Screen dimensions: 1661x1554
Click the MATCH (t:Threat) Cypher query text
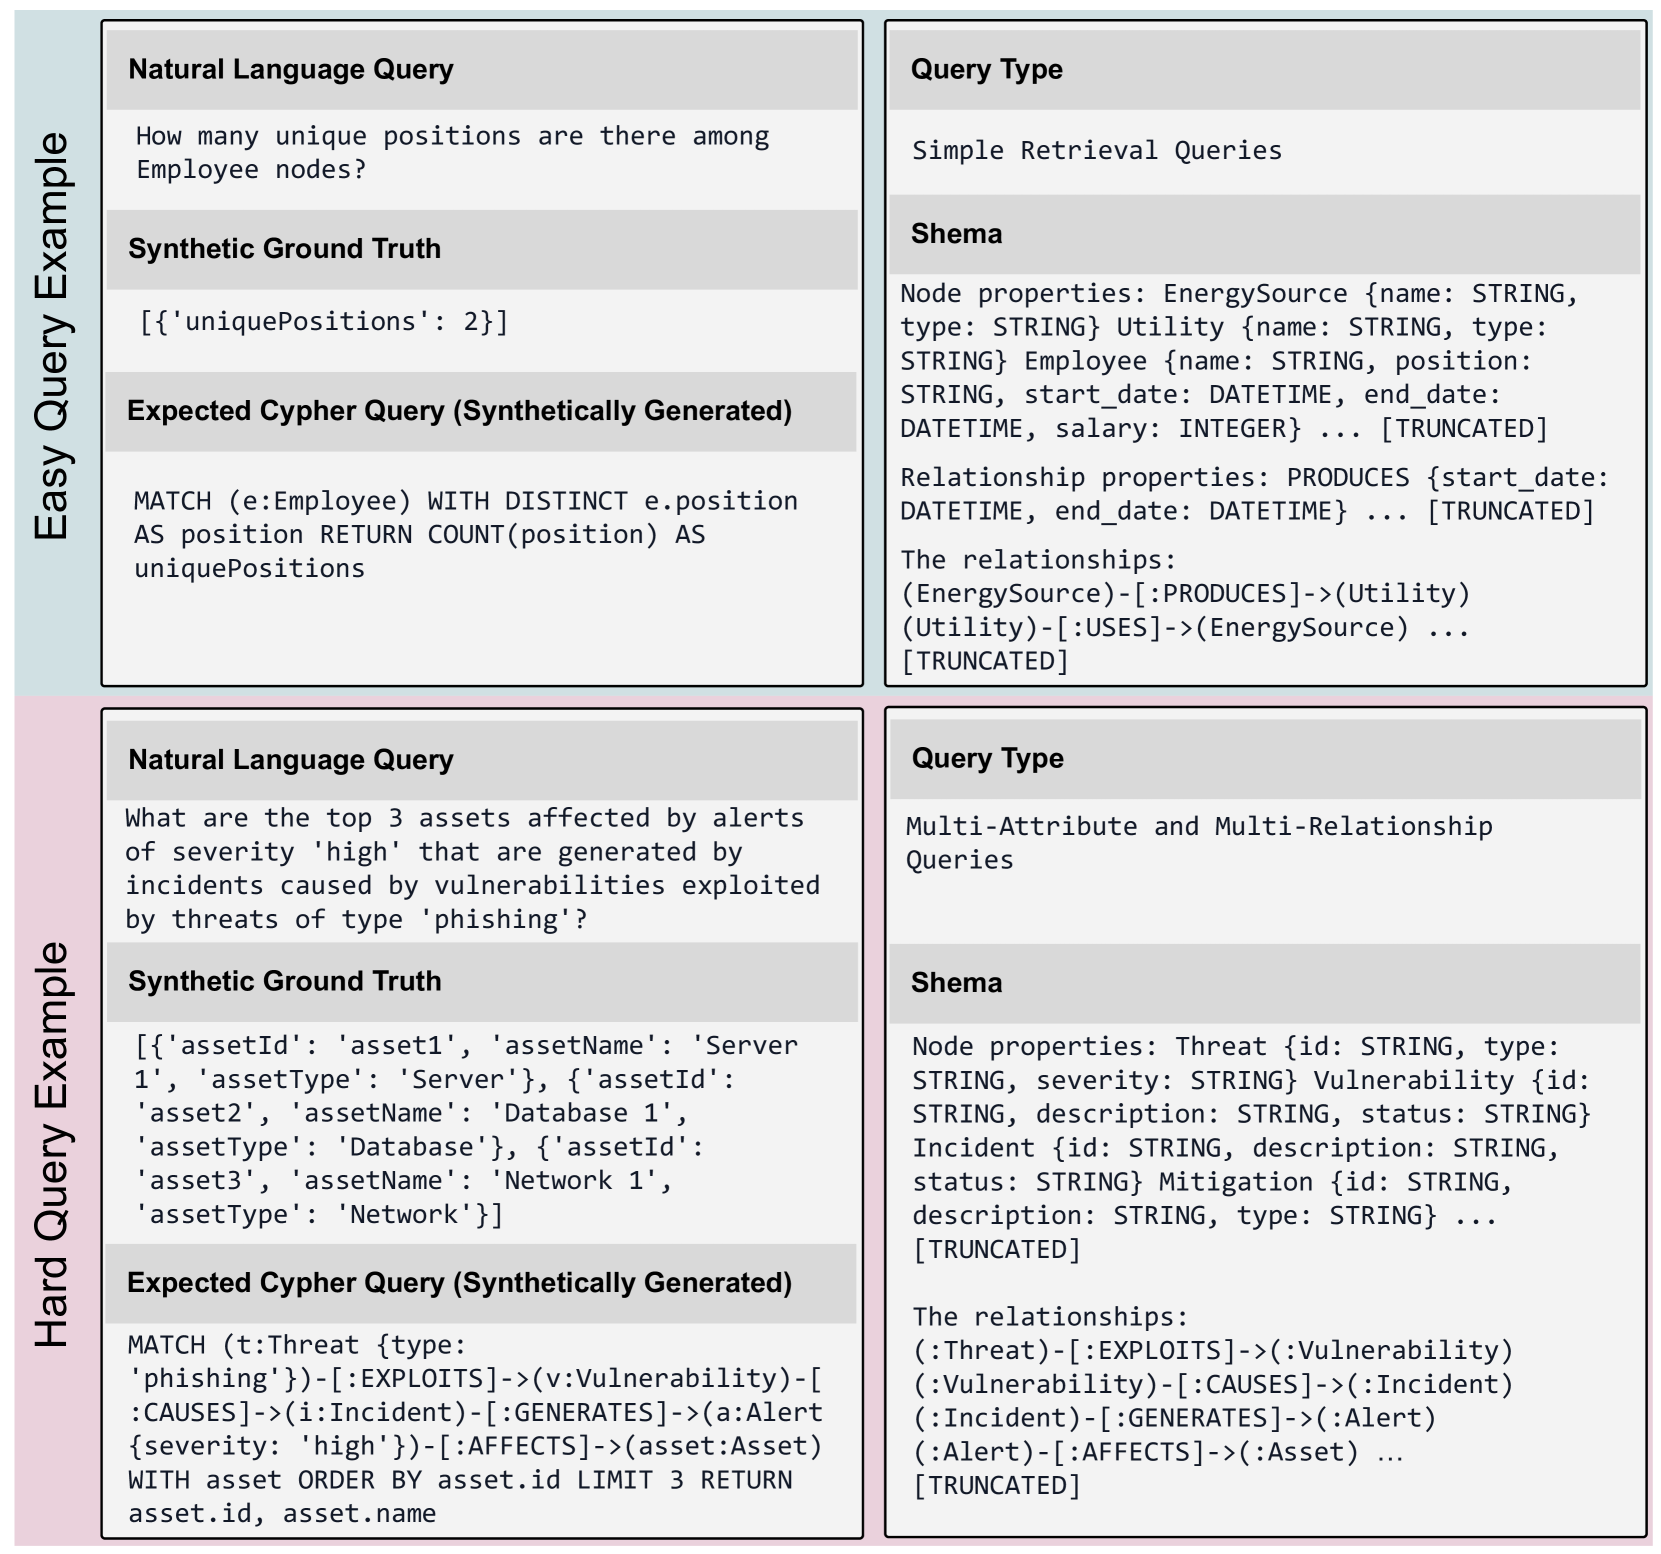(475, 1428)
